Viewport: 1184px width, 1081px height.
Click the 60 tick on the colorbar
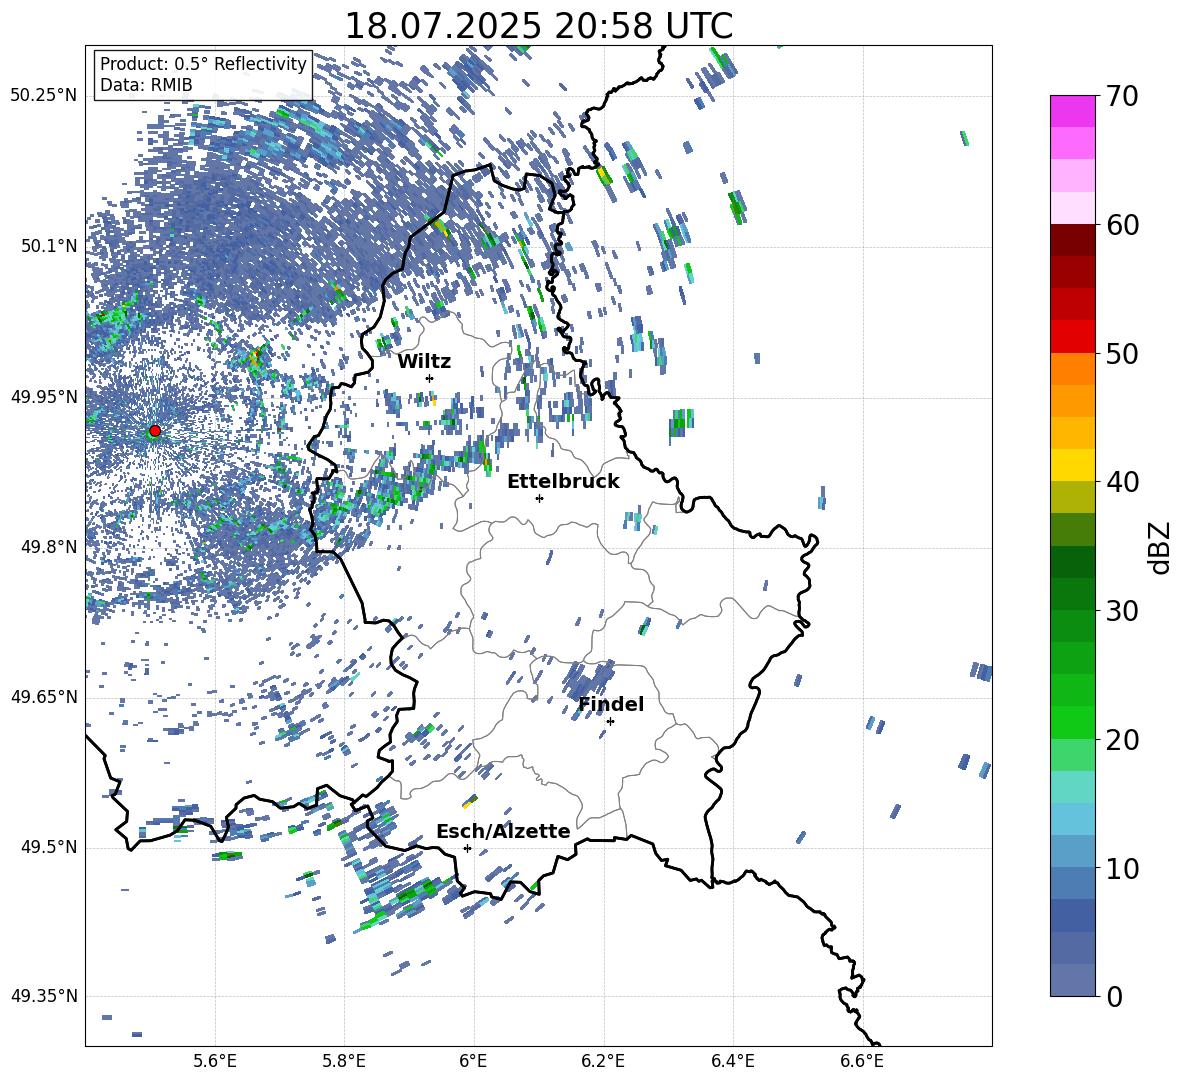1122,225
